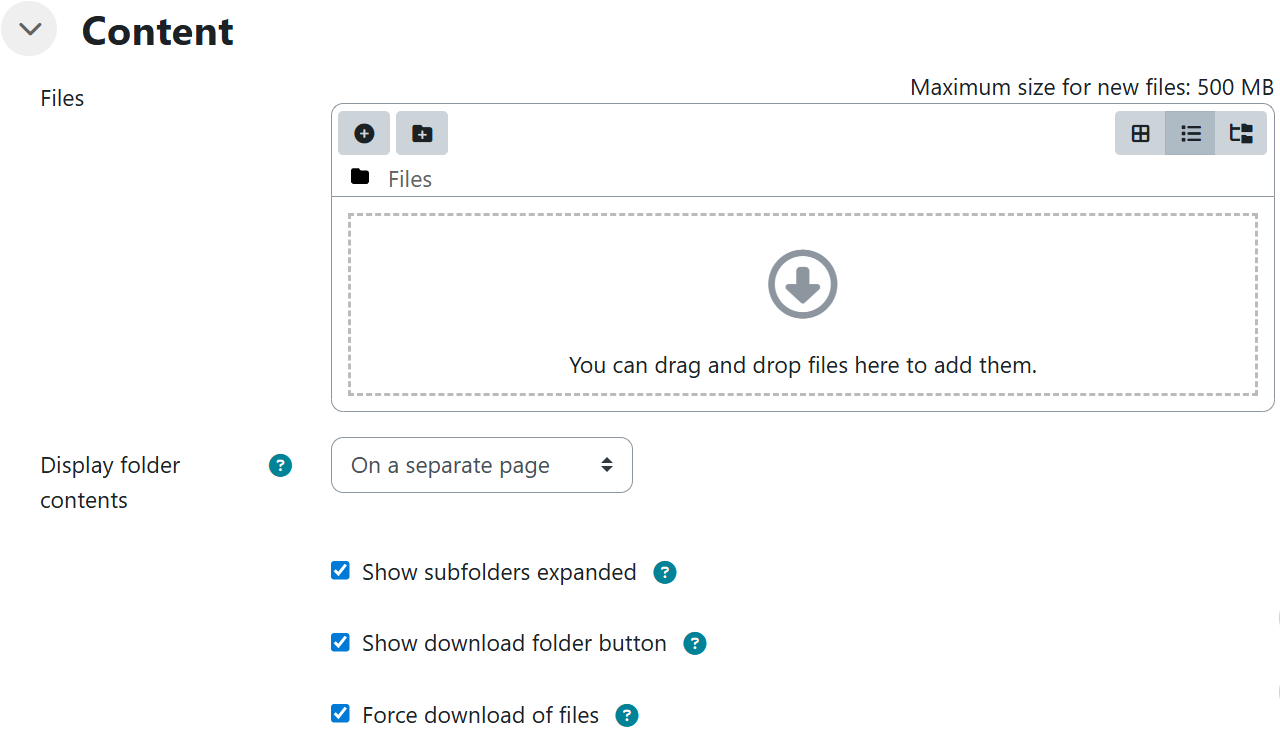This screenshot has height=747, width=1280.
Task: Open help for Show download folder button
Action: (x=695, y=644)
